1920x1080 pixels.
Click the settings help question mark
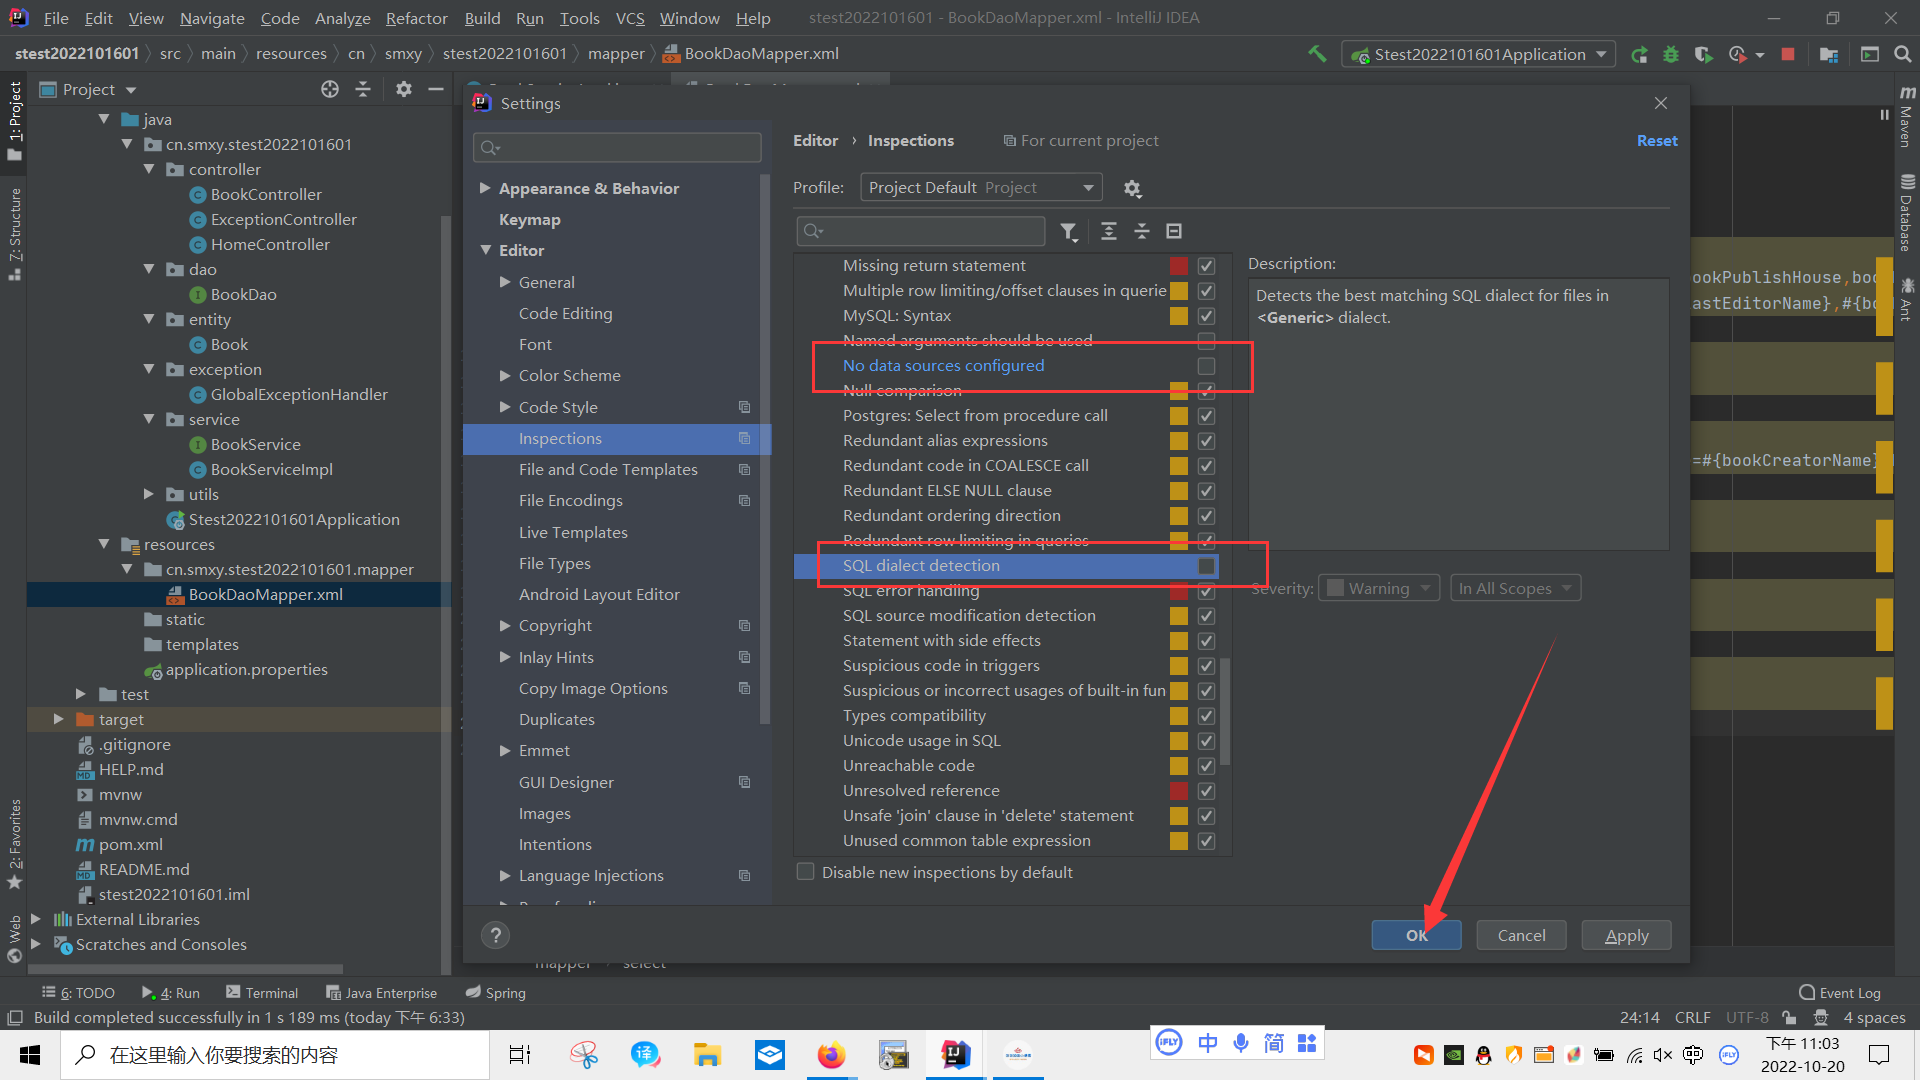[x=495, y=935]
